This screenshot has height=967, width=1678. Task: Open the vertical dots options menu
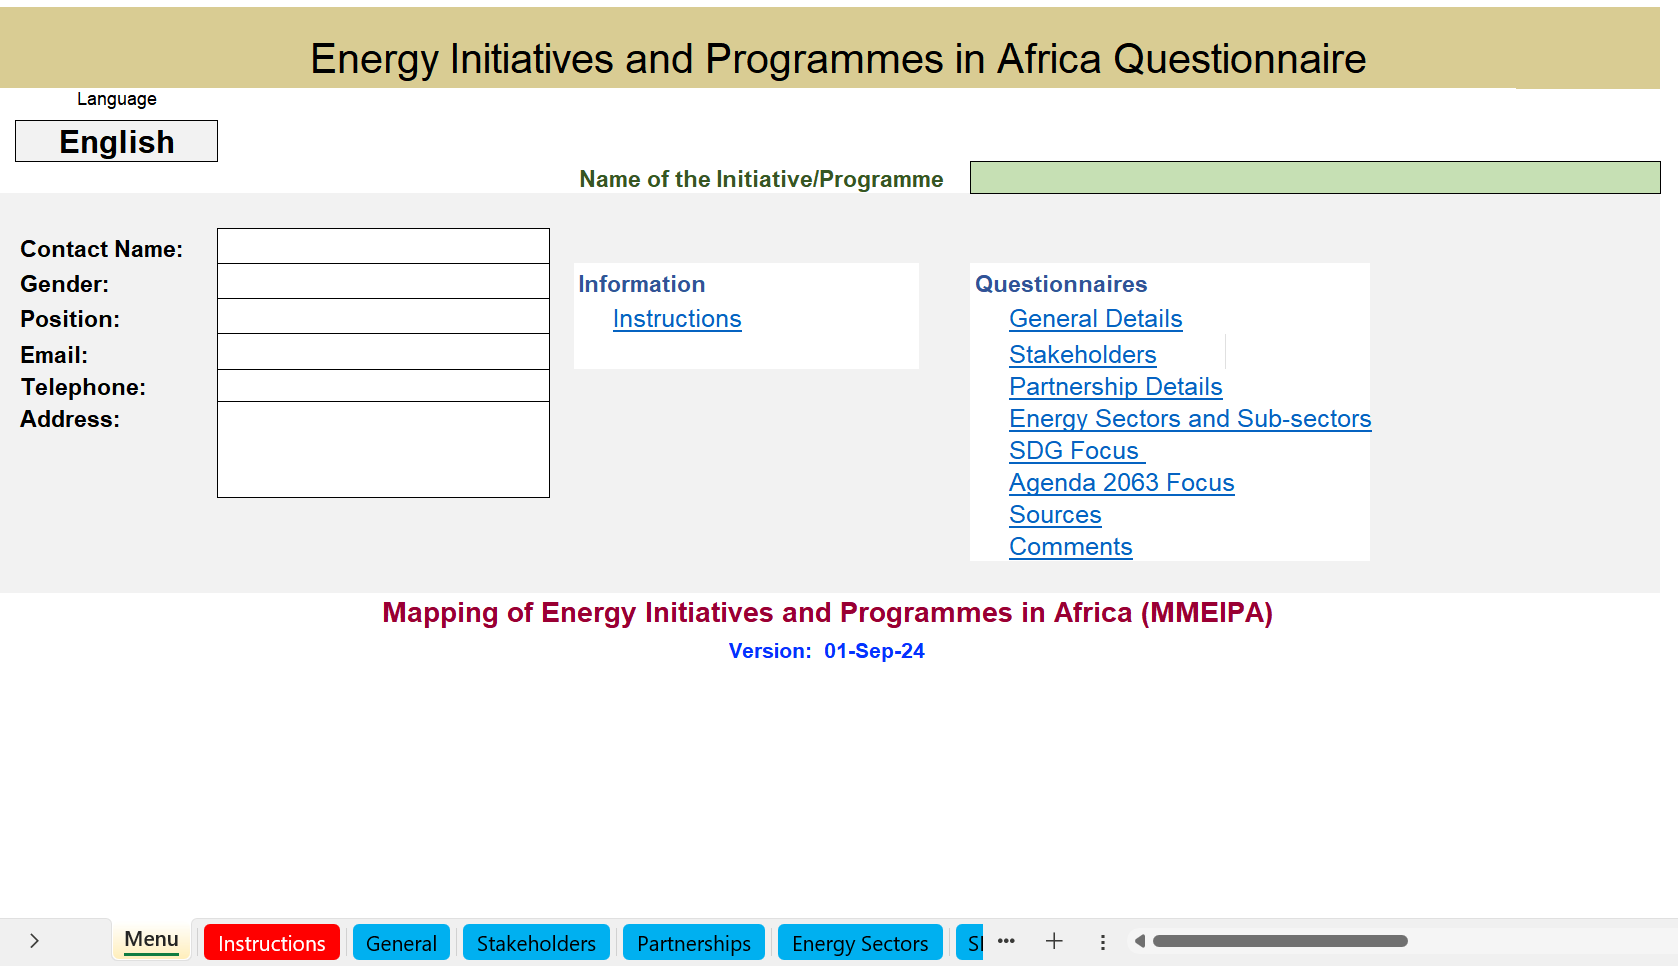click(1102, 942)
